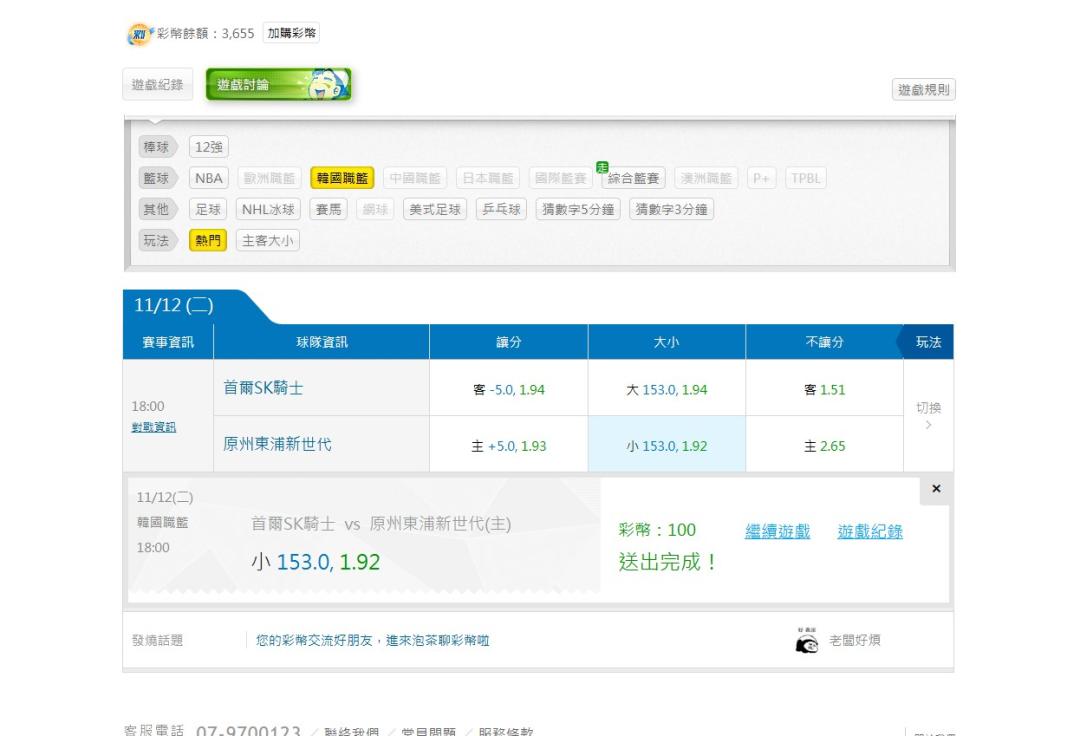The image size is (1080, 736).
Task: Click team name 原州東浦新世代
Action: coord(278,445)
